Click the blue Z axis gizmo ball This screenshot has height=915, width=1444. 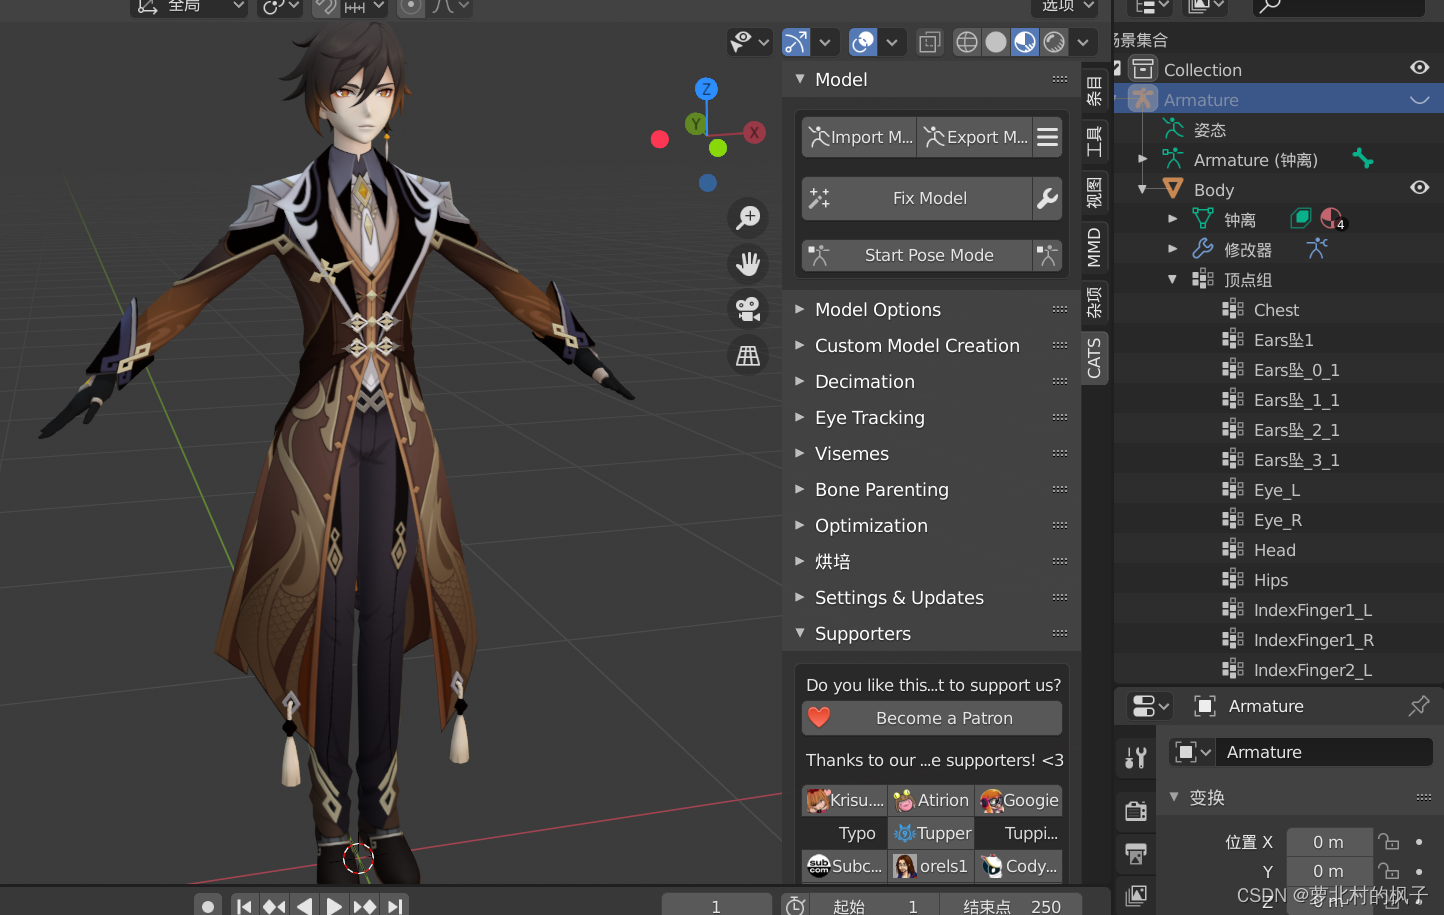706,88
